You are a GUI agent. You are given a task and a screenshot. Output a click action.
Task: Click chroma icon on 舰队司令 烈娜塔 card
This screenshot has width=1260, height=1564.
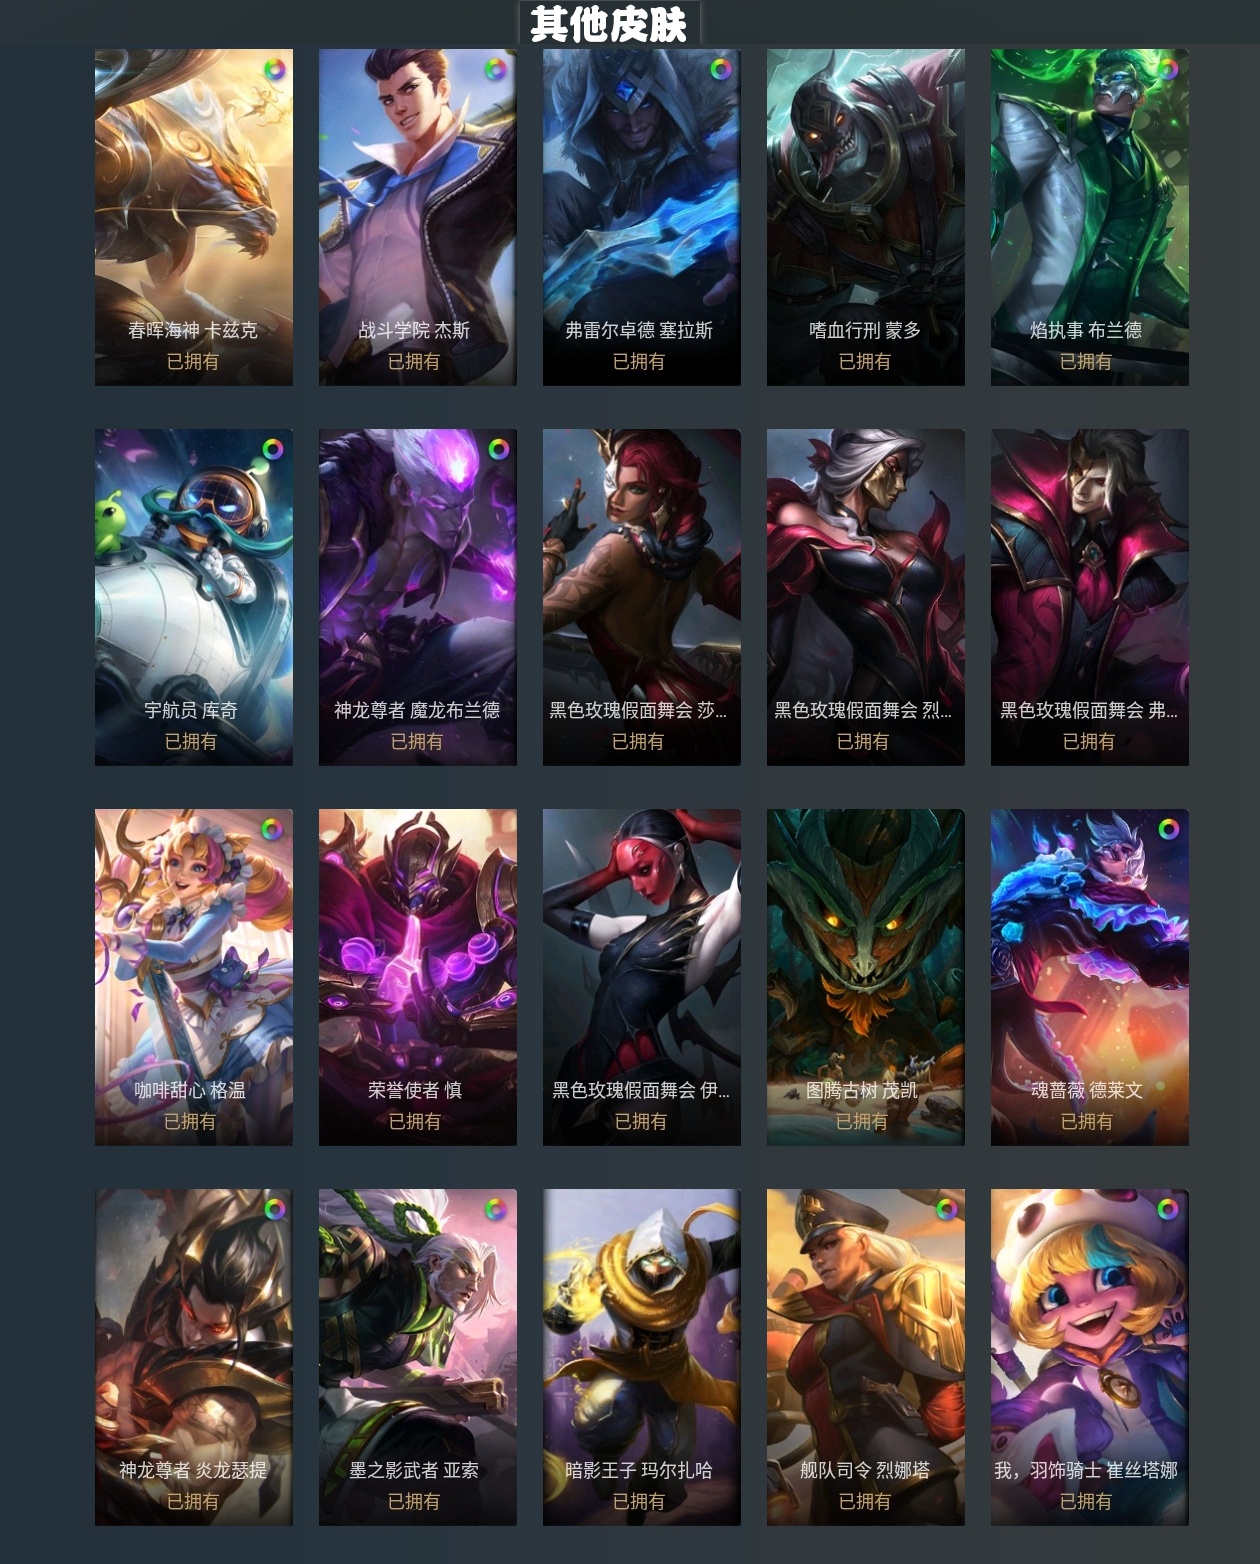tap(946, 1209)
